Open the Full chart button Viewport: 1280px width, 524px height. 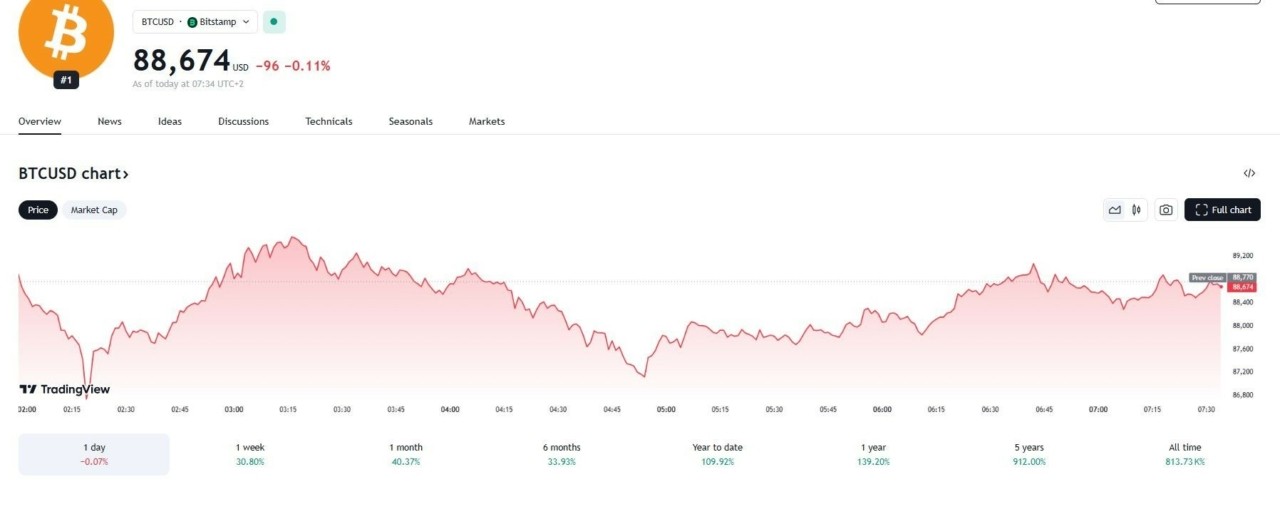1222,210
